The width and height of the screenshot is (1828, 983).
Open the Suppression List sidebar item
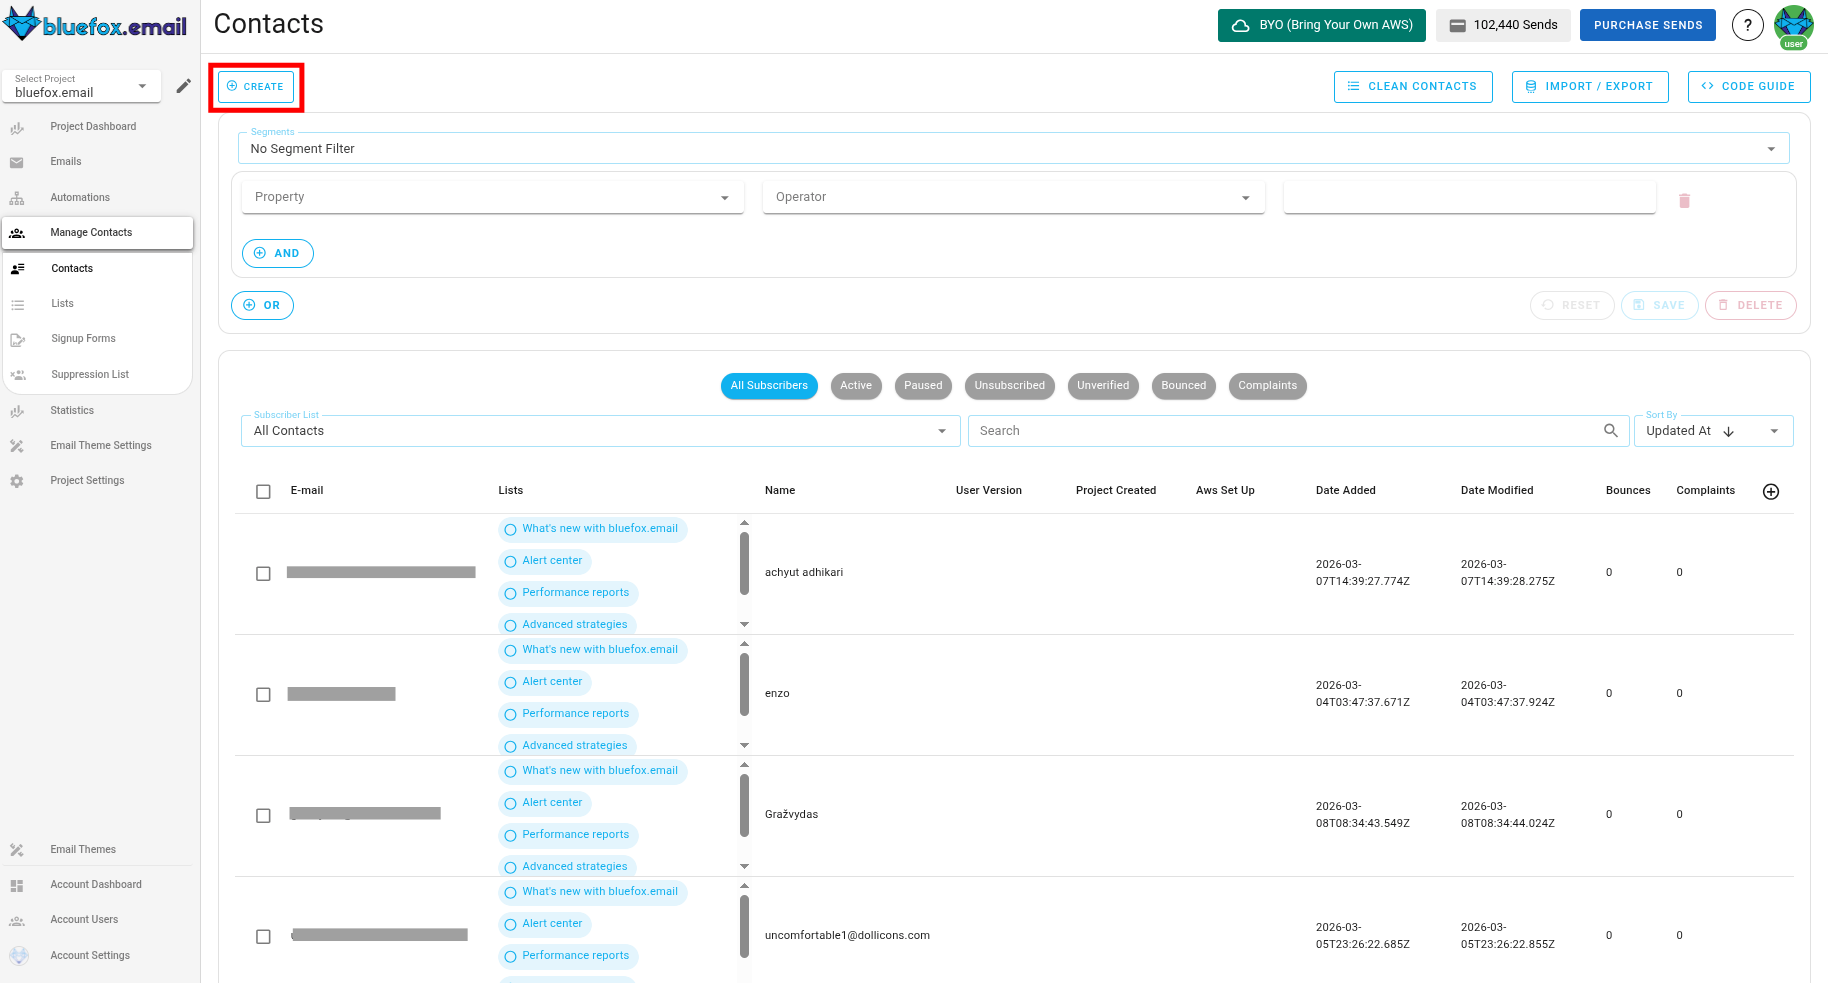tap(89, 374)
